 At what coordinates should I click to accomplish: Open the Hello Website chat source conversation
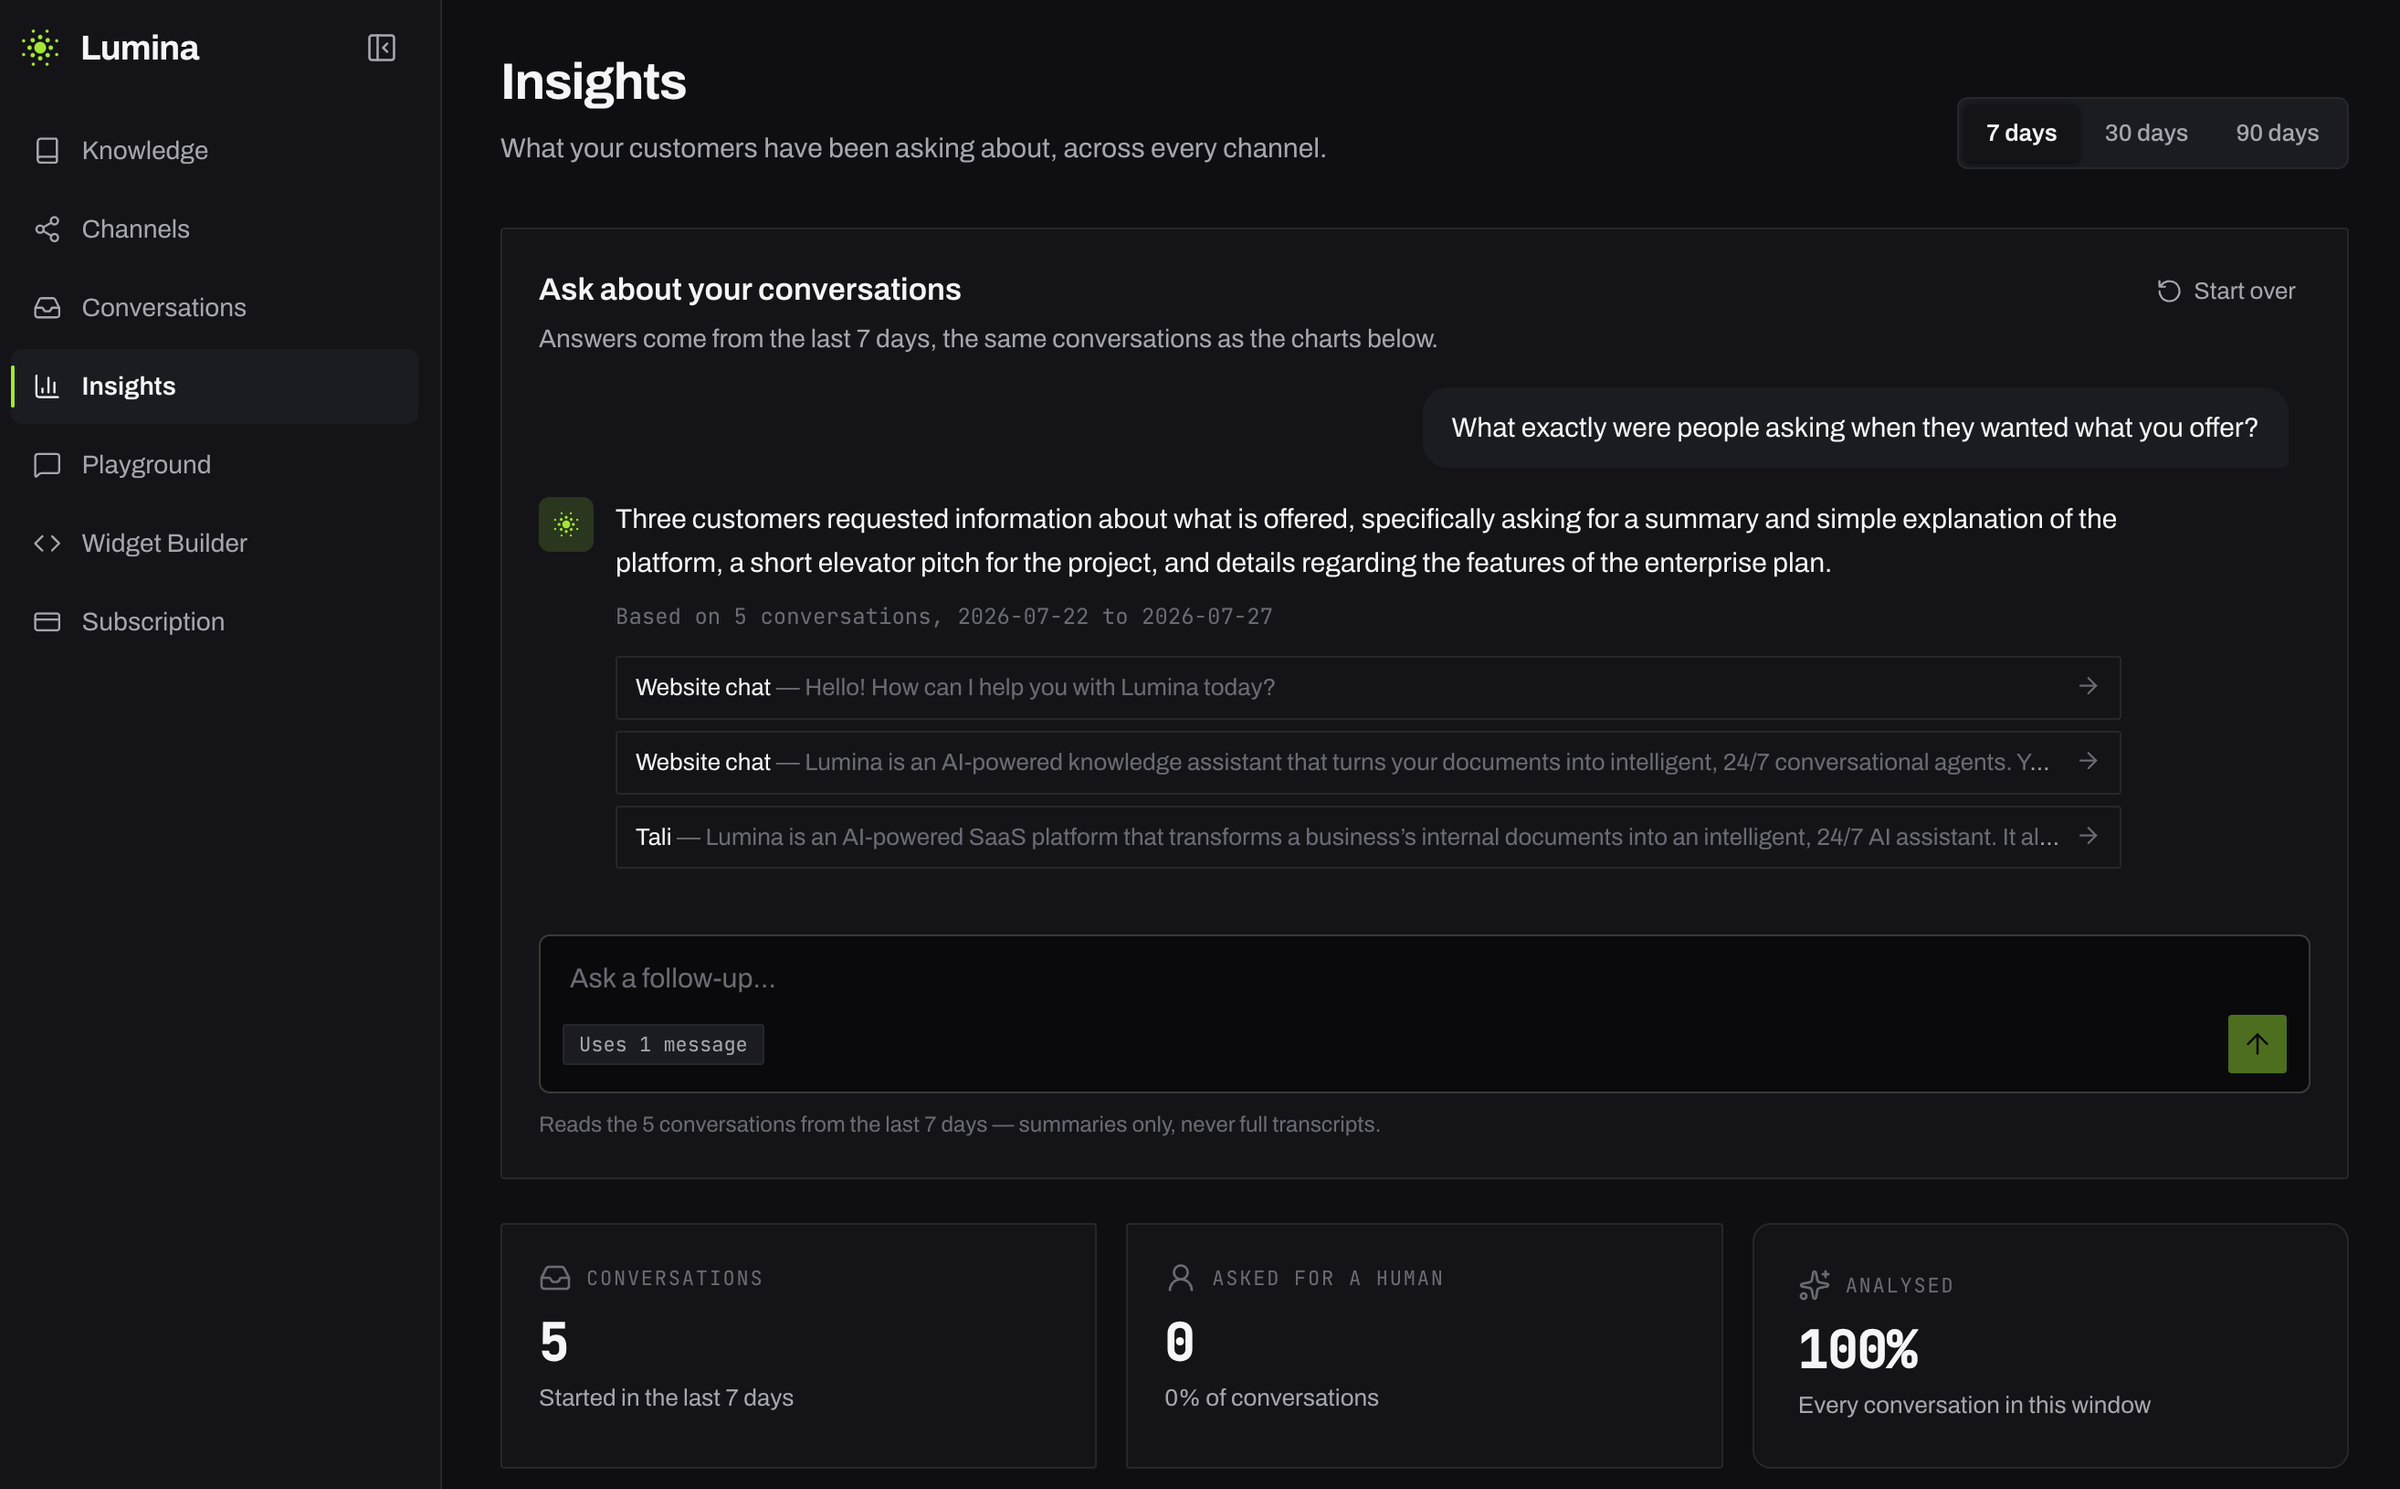pyautogui.click(x=1368, y=687)
